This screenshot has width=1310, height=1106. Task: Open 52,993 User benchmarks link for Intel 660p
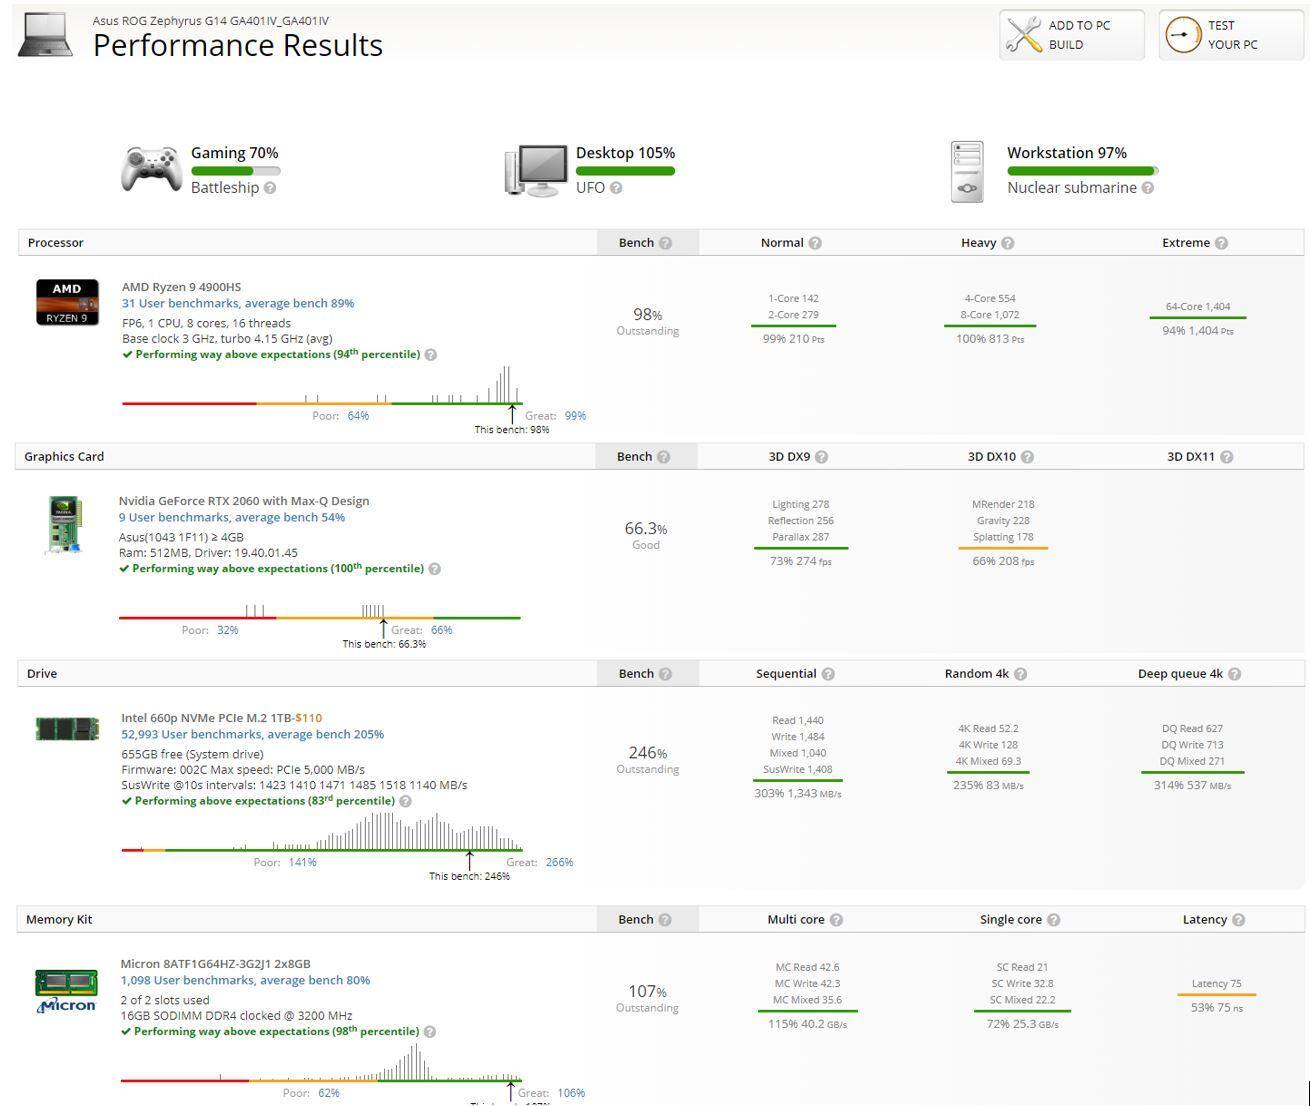click(252, 734)
